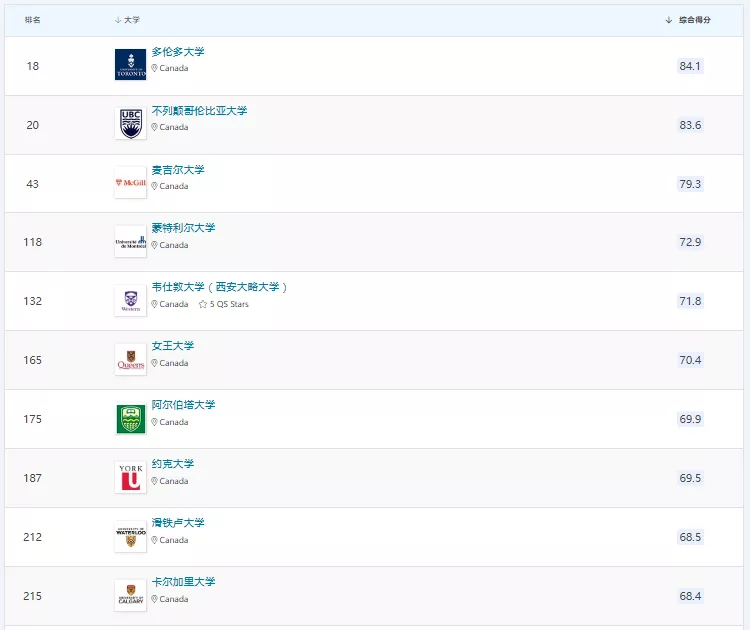This screenshot has height=630, width=750.
Task: Open the 滑铁卢大学 link
Action: pos(178,522)
